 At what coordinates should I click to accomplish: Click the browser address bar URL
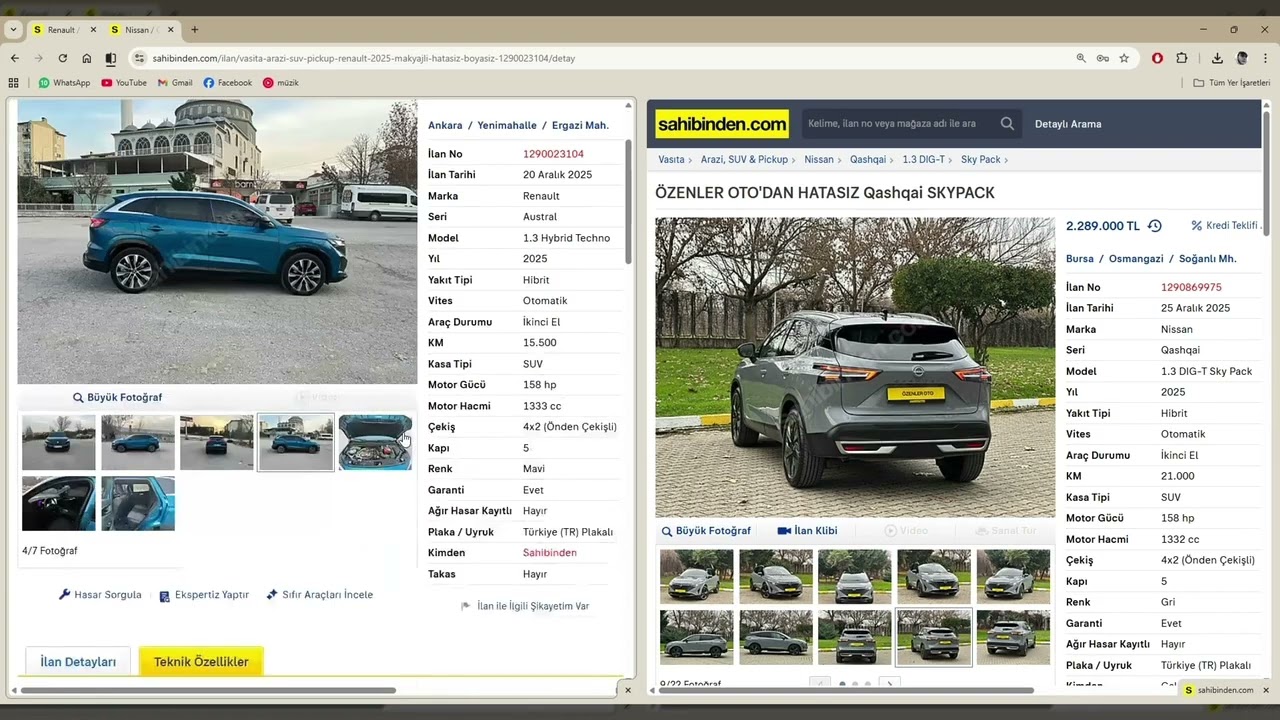(x=364, y=58)
